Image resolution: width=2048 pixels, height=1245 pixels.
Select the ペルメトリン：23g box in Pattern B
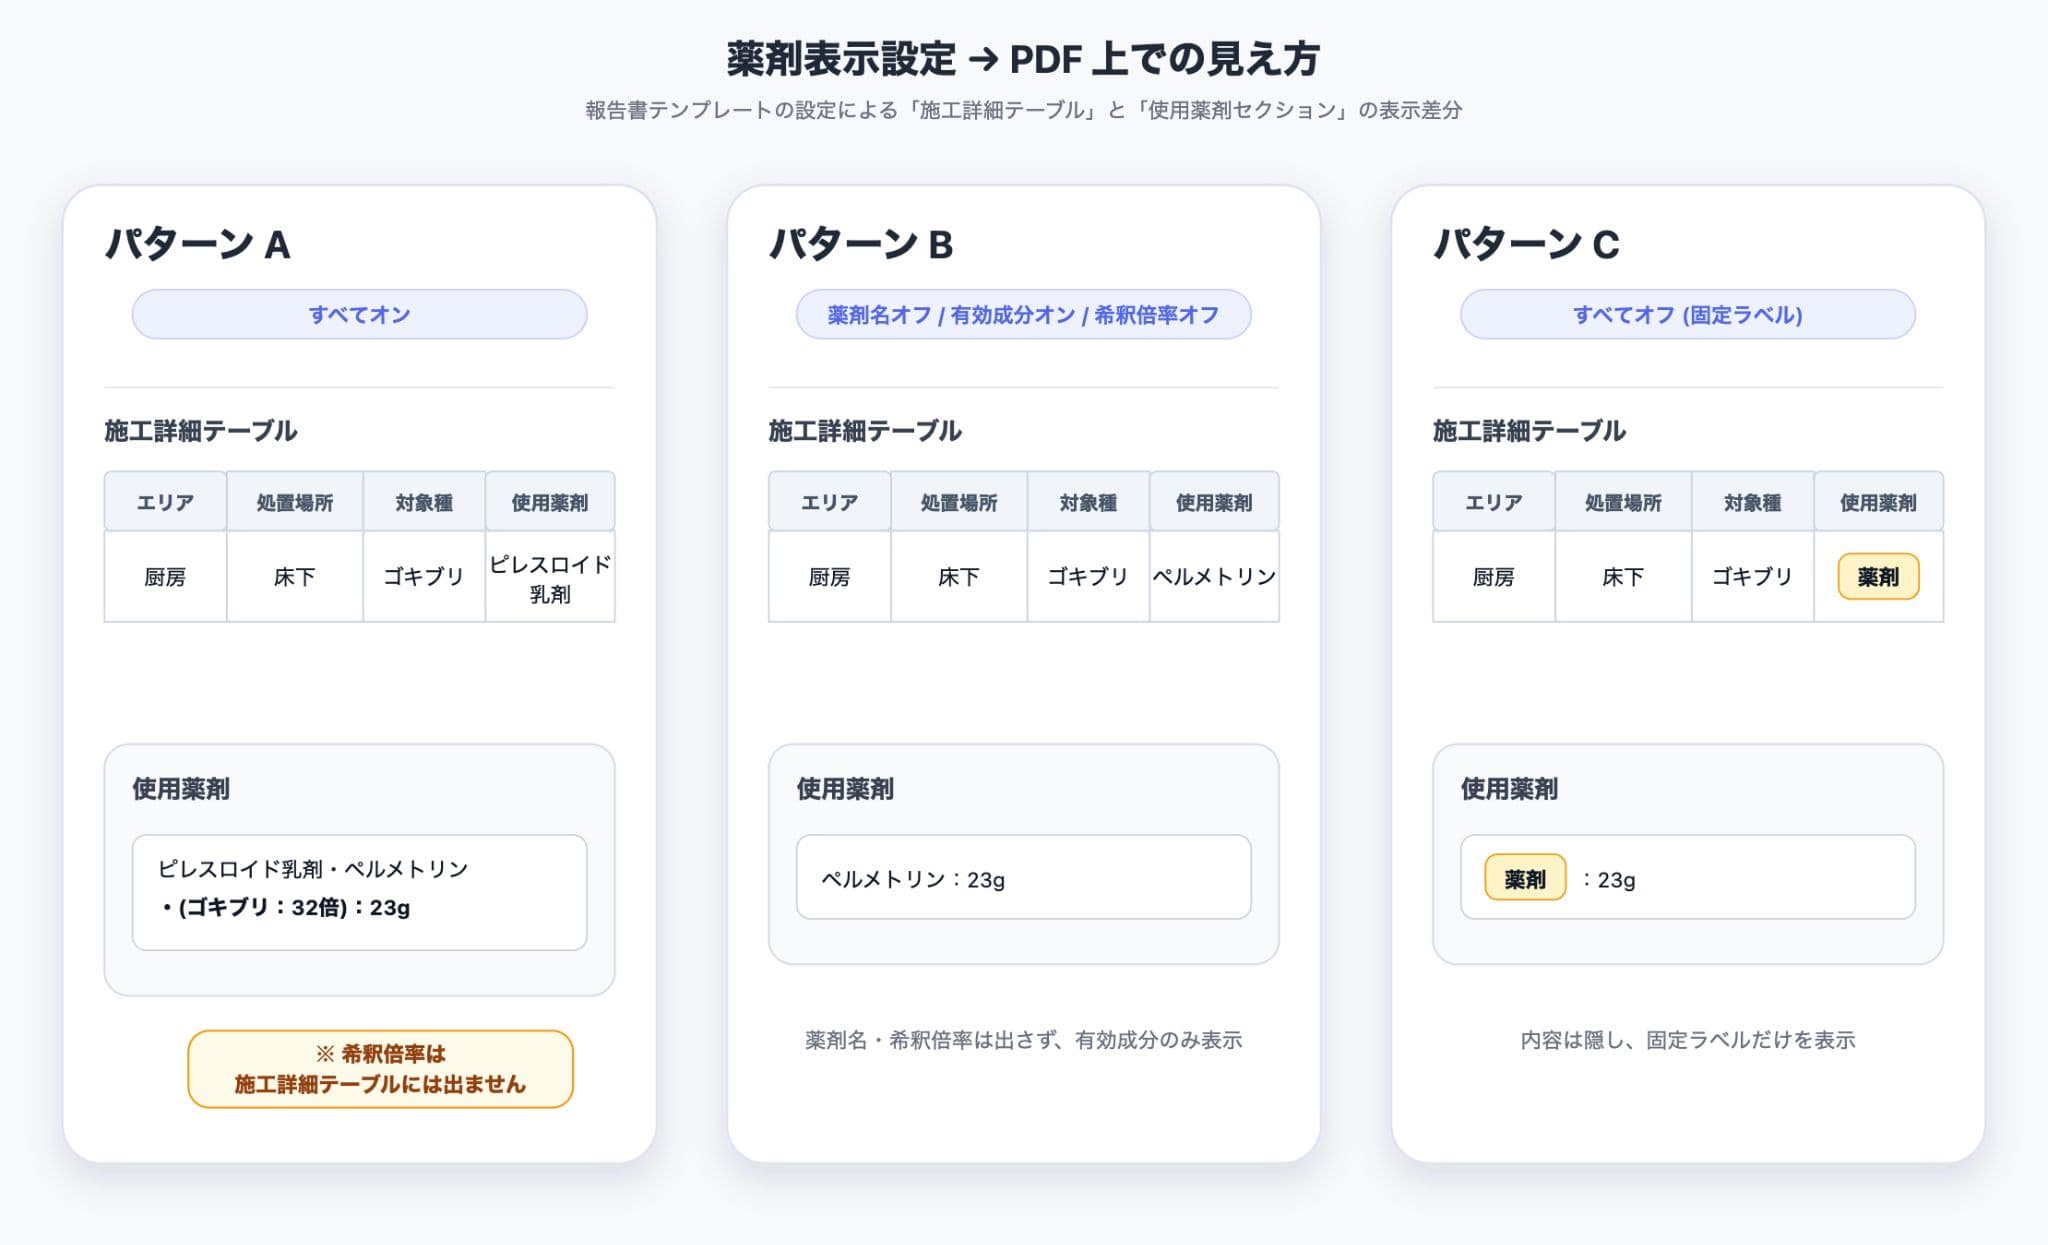tap(1023, 877)
